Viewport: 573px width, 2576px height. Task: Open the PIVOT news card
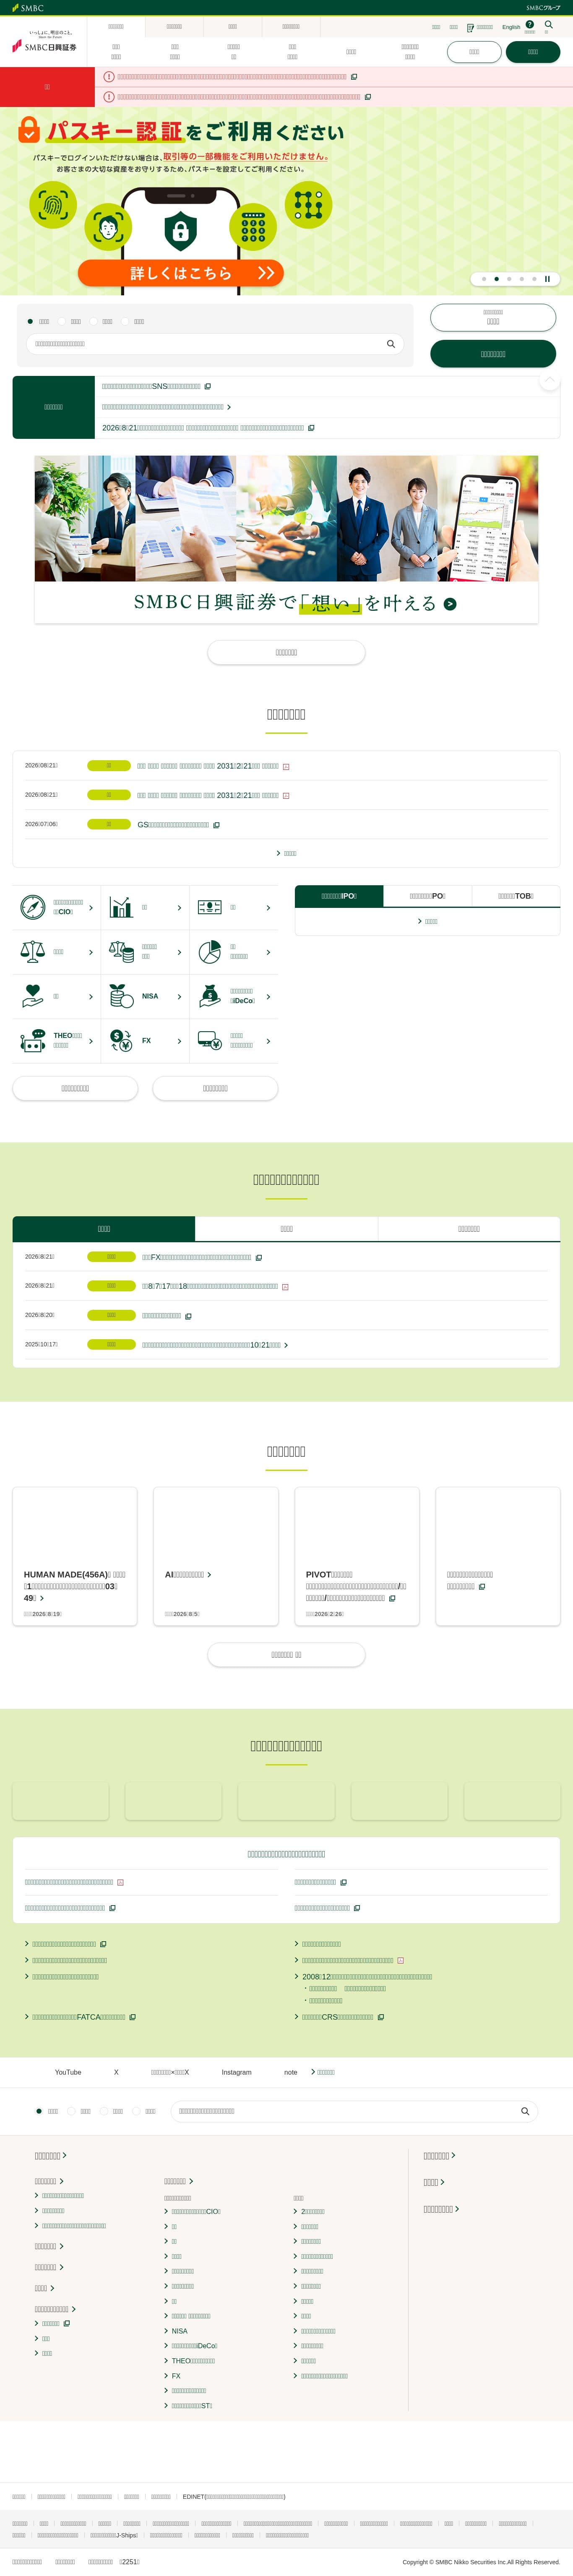coord(357,1557)
